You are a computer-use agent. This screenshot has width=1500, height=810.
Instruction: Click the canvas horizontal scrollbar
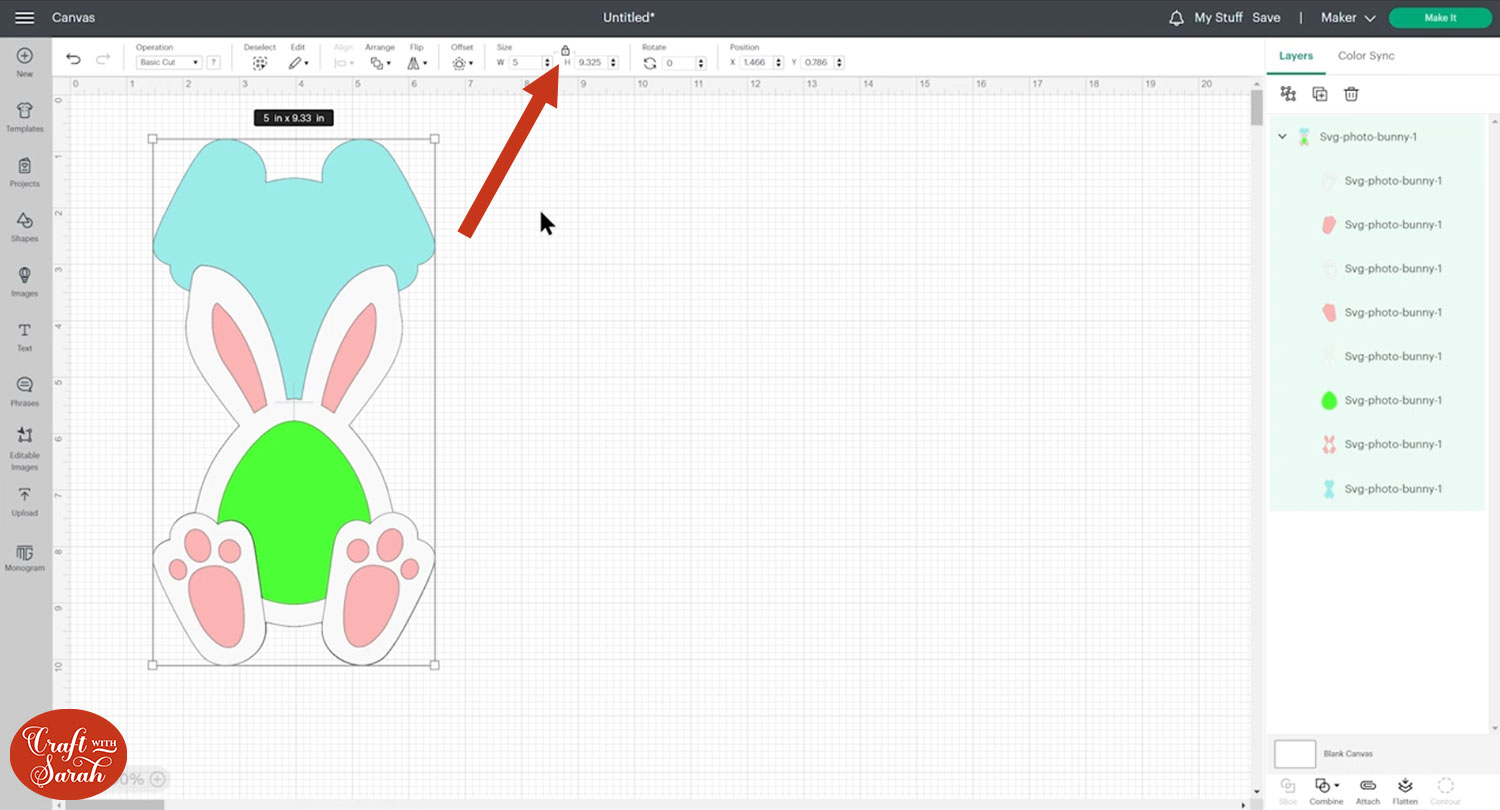click(x=115, y=804)
